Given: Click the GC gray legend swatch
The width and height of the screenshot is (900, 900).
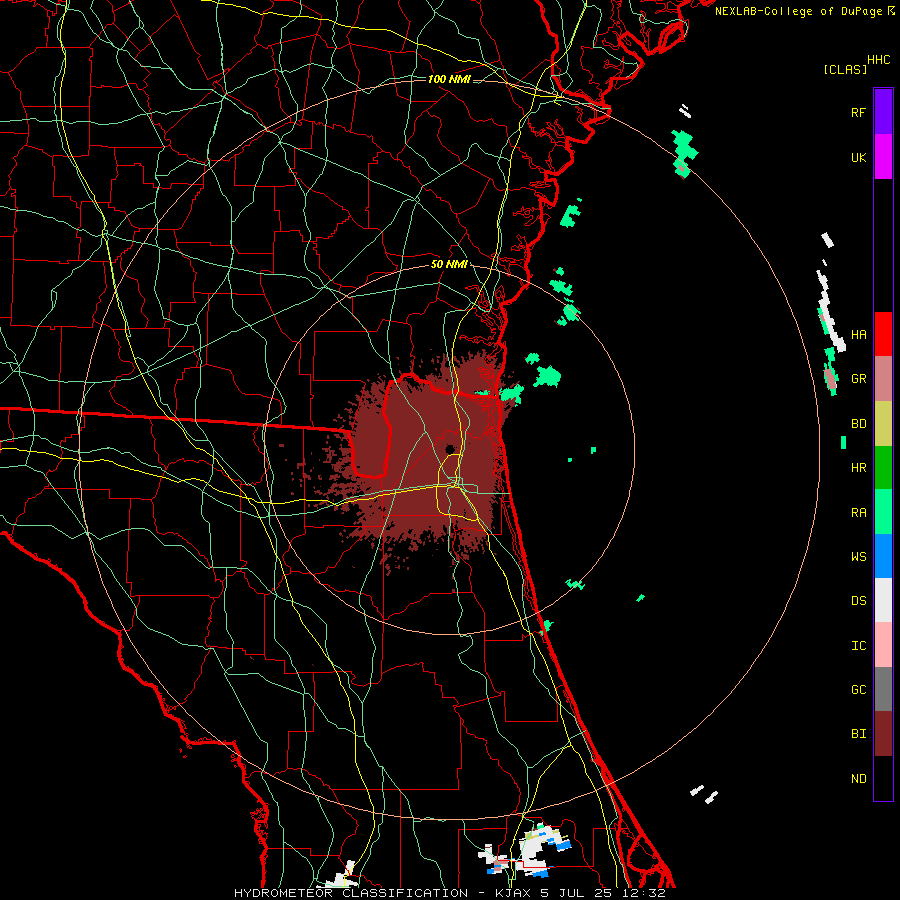Looking at the screenshot, I should click(x=883, y=689).
